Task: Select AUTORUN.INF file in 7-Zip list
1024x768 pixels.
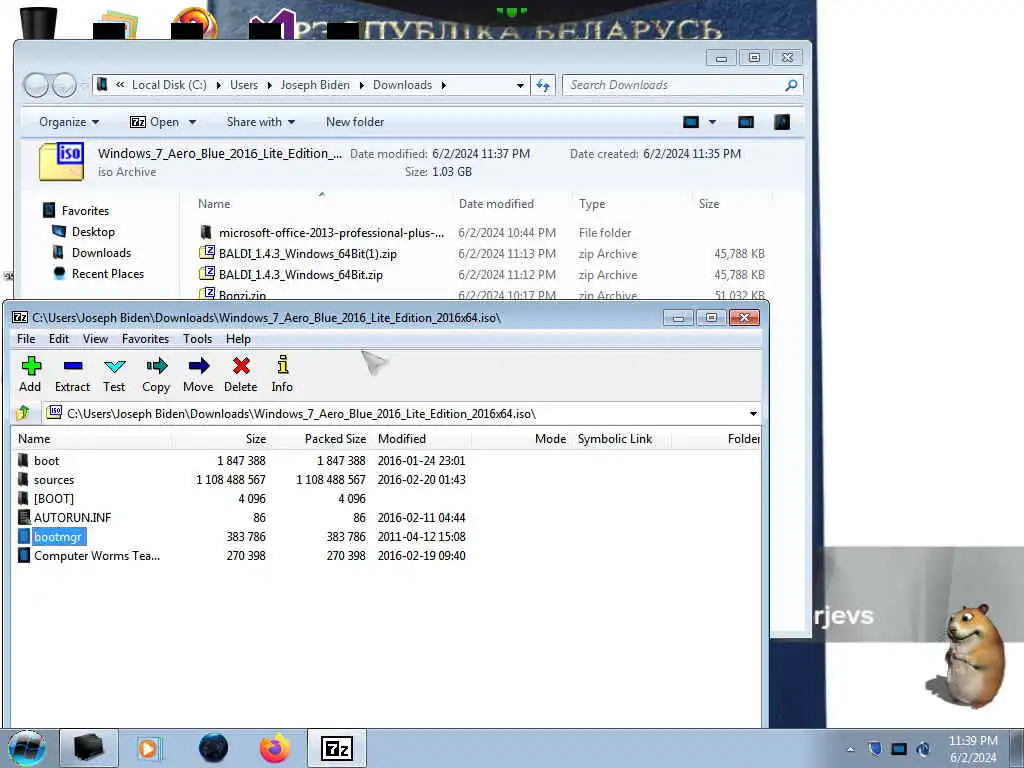Action: [72, 517]
